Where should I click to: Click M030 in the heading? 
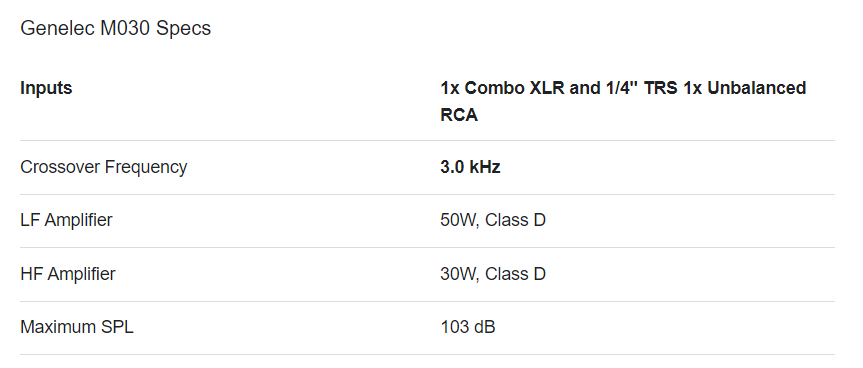125,28
